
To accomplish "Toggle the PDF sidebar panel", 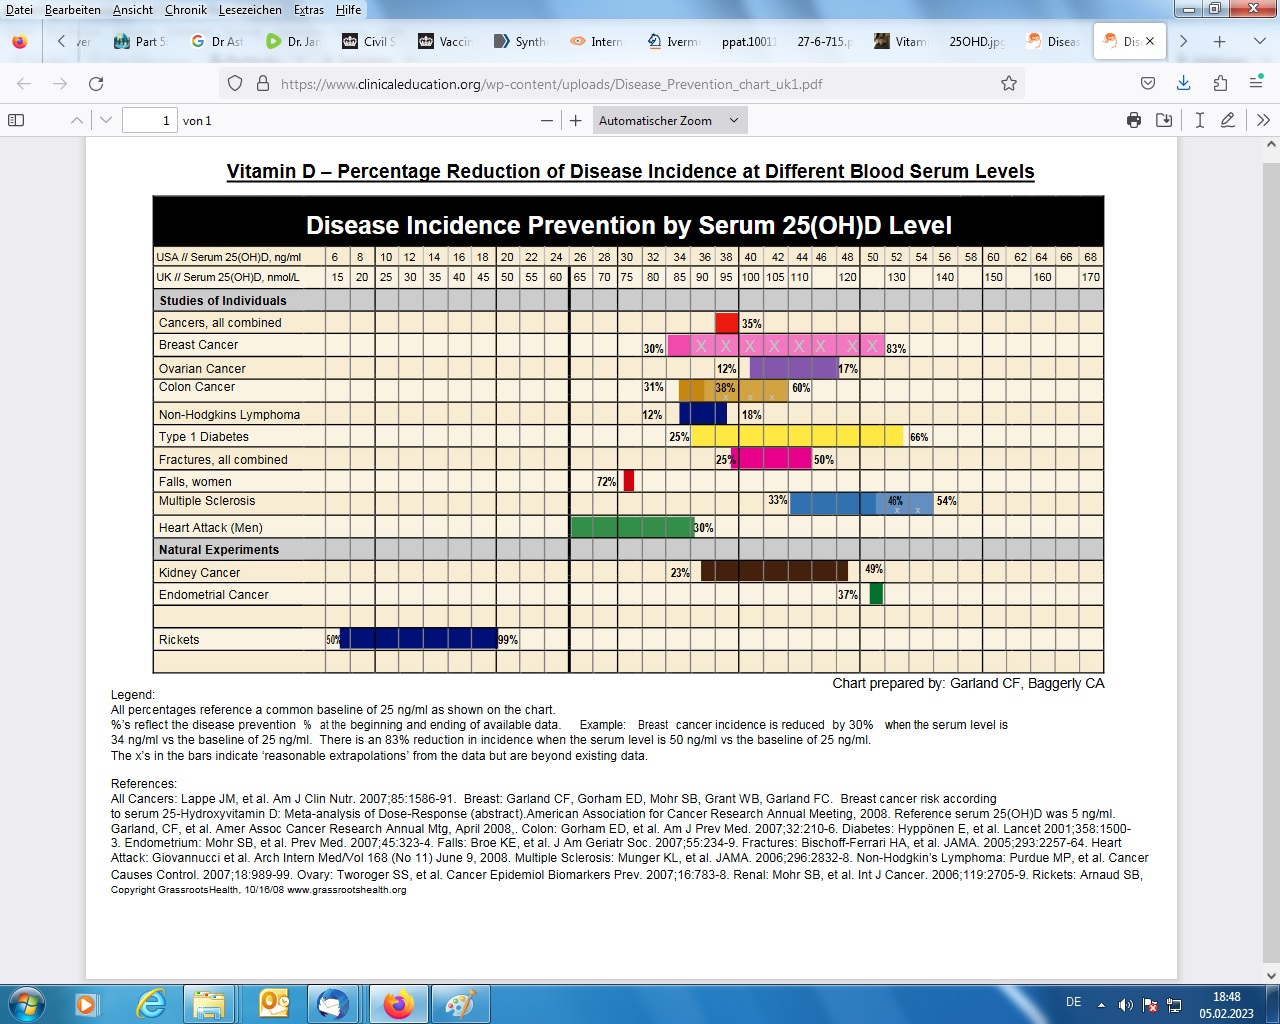I will (x=16, y=120).
